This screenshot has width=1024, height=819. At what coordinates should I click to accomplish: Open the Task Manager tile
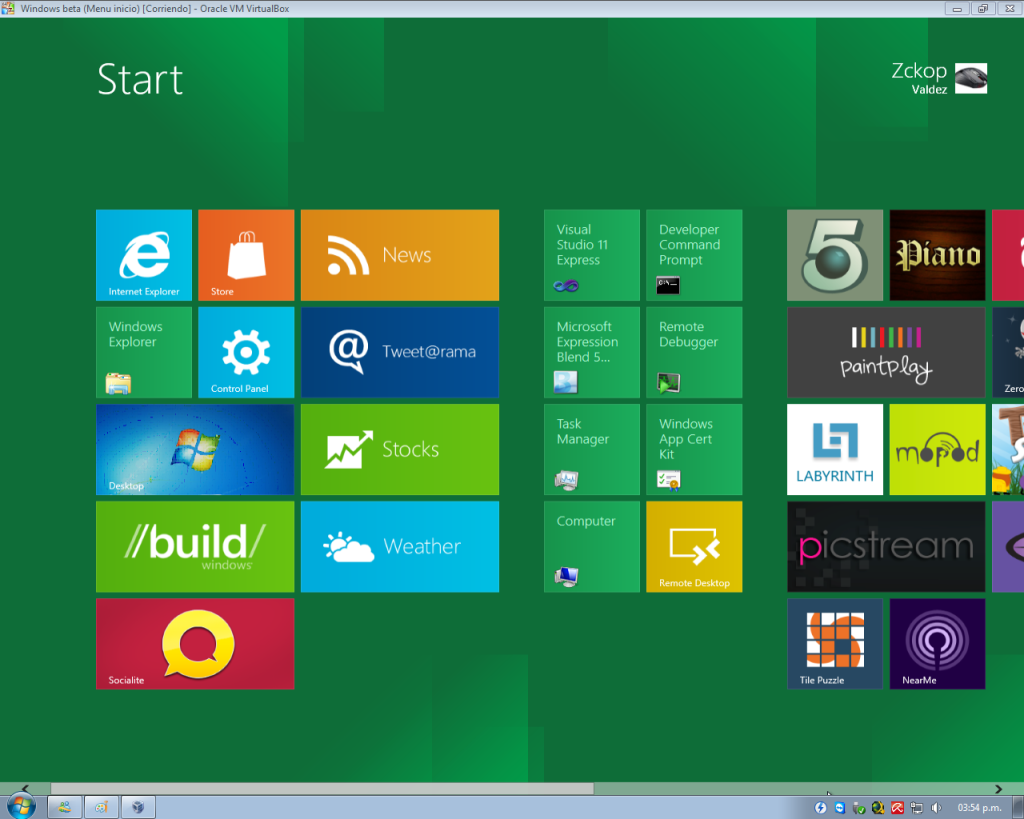point(592,449)
